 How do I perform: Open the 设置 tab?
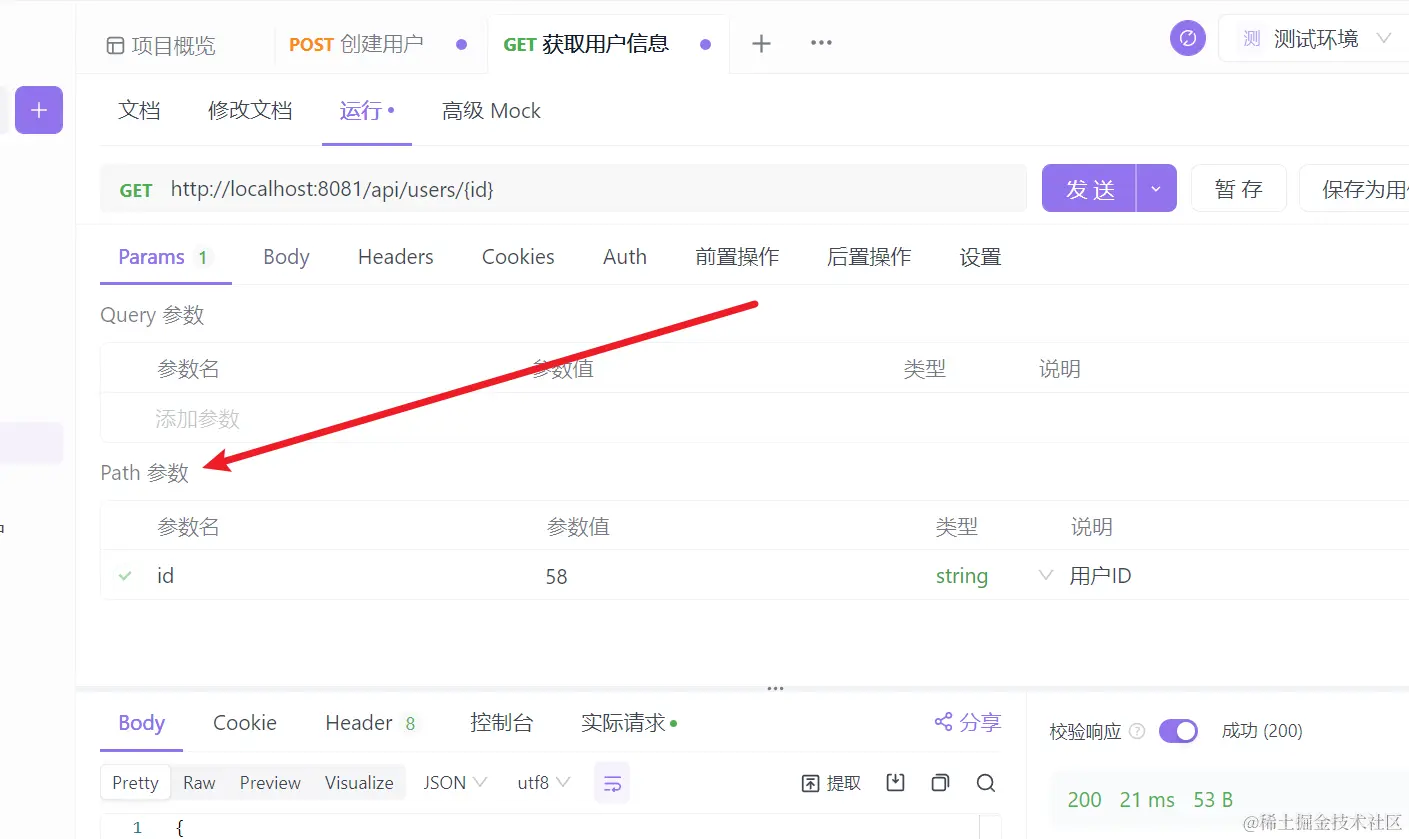tap(980, 257)
